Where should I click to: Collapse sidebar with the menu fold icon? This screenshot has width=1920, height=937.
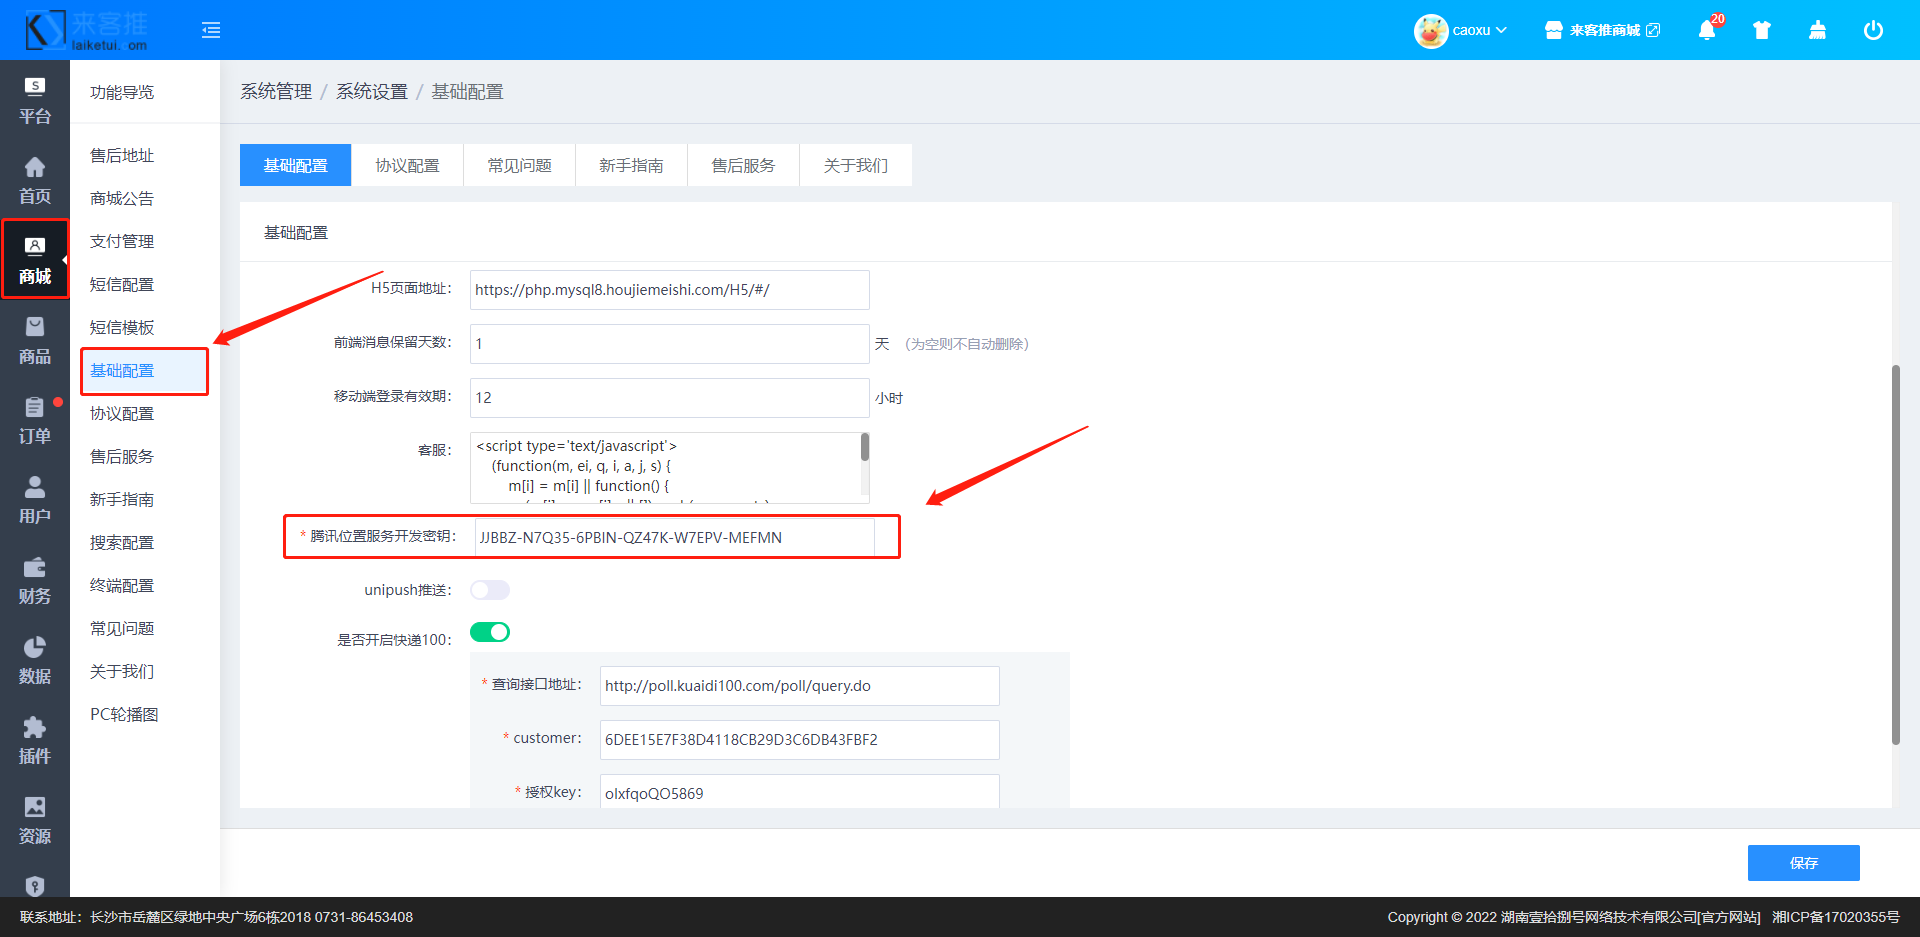coord(211,30)
